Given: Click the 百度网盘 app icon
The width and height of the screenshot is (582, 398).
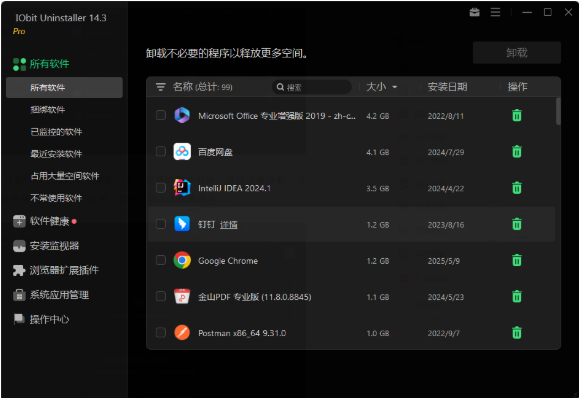Looking at the screenshot, I should [x=182, y=151].
